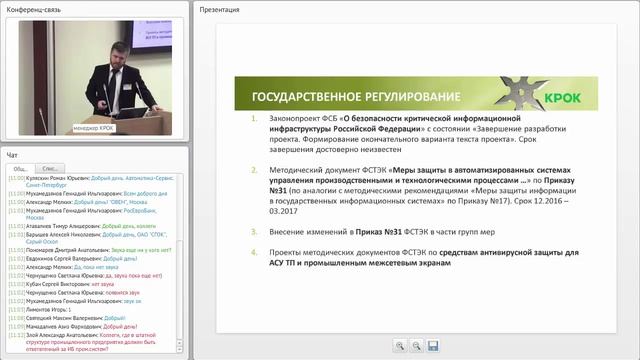The width and height of the screenshot is (640, 360).
Task: Select message 'Всем доброго дня' in chat
Action: coord(145,193)
